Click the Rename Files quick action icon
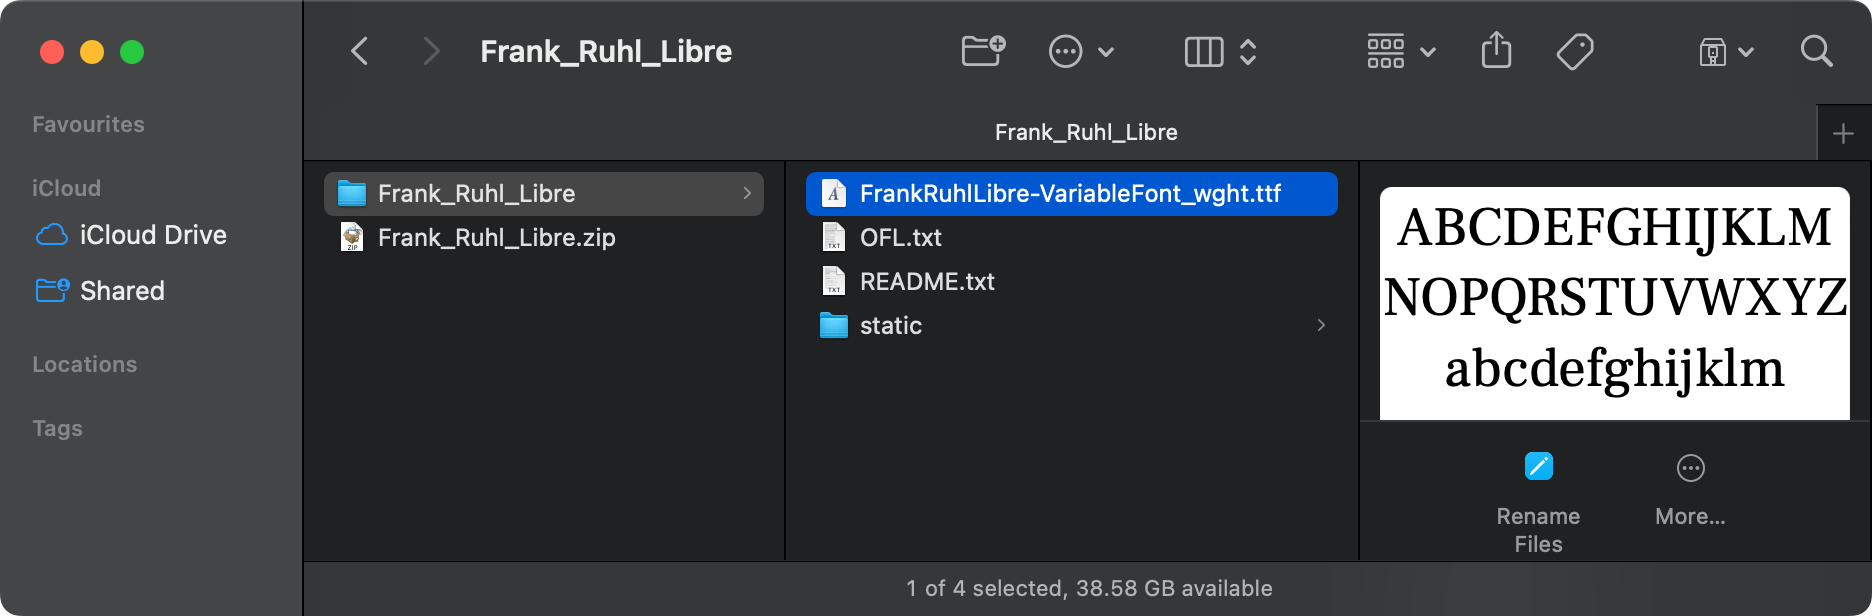Image resolution: width=1872 pixels, height=616 pixels. [x=1538, y=466]
